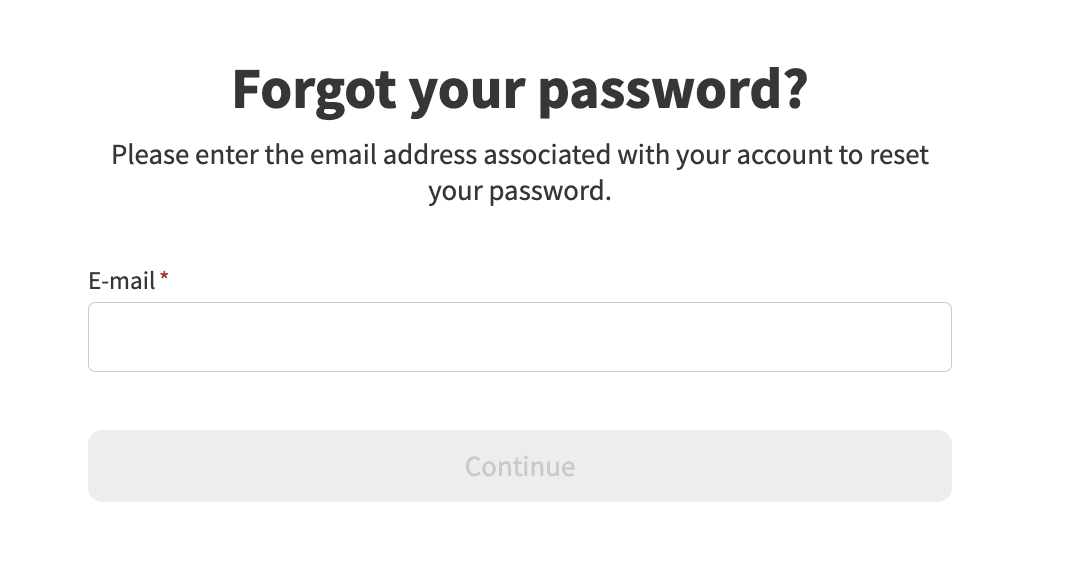This screenshot has width=1084, height=574.
Task: Click the disabled Continue button
Action: coord(520,466)
